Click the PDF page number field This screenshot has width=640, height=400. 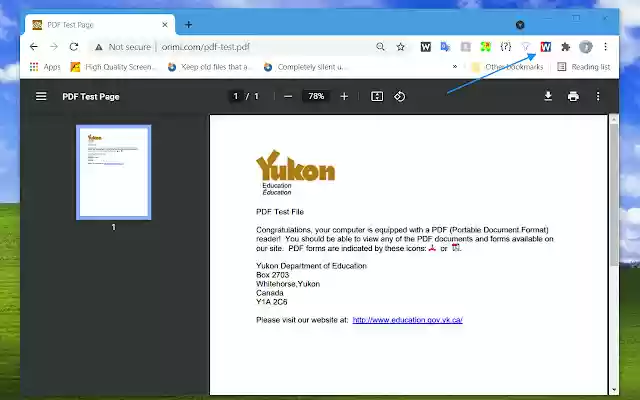pos(236,96)
